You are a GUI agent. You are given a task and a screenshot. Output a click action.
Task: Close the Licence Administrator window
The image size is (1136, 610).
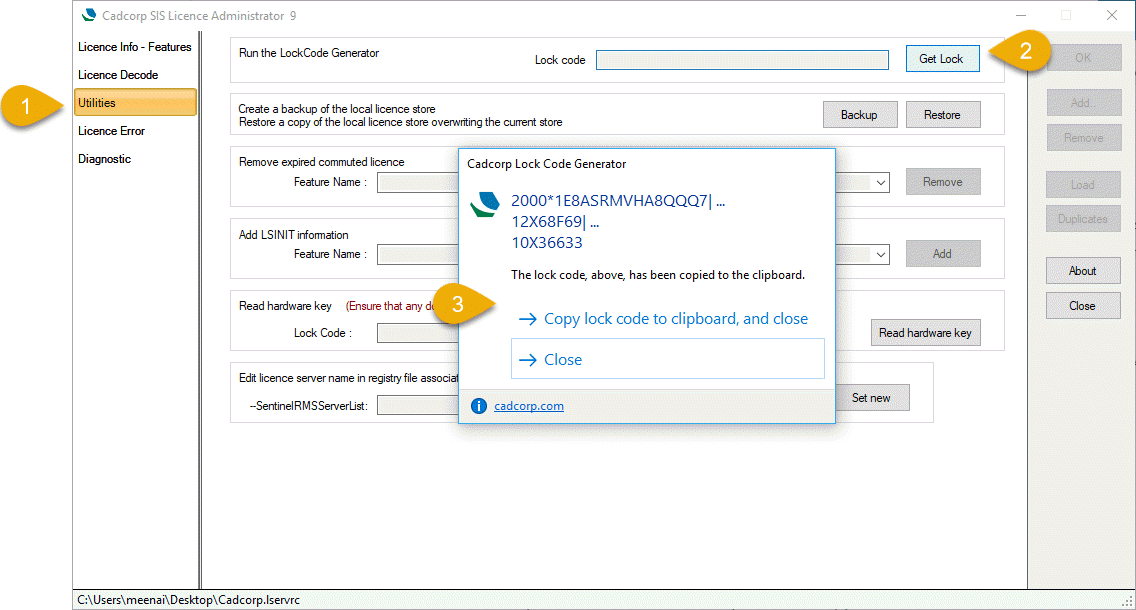(x=1112, y=15)
